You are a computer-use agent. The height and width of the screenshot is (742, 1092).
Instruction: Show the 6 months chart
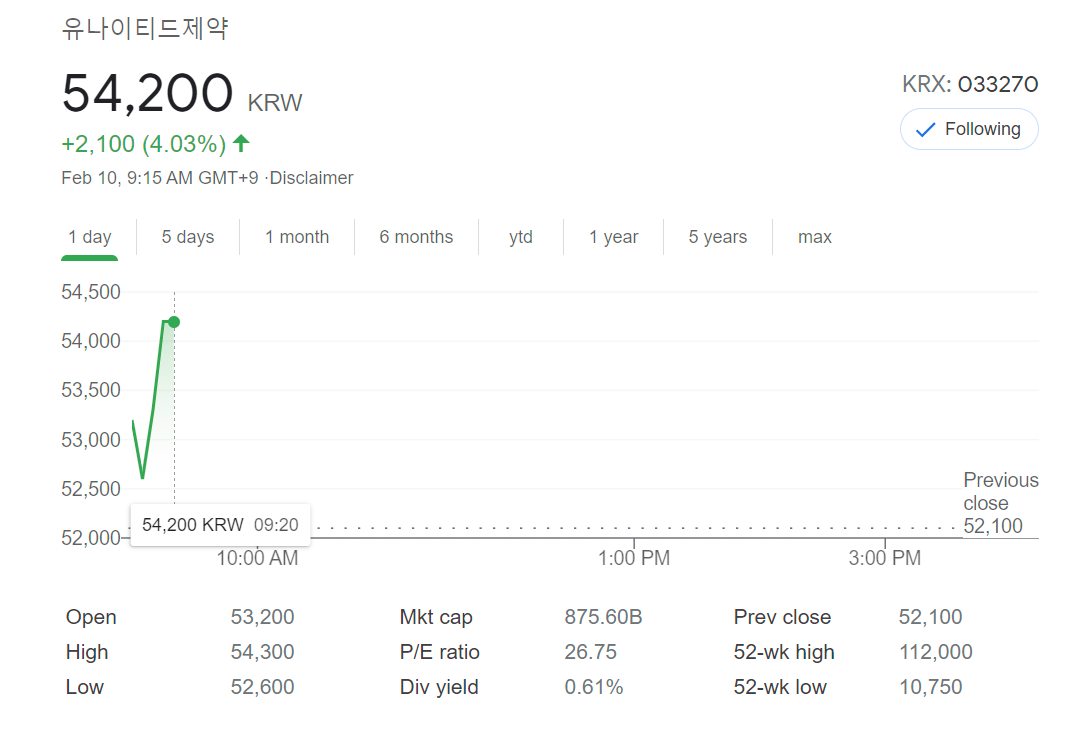pos(416,237)
